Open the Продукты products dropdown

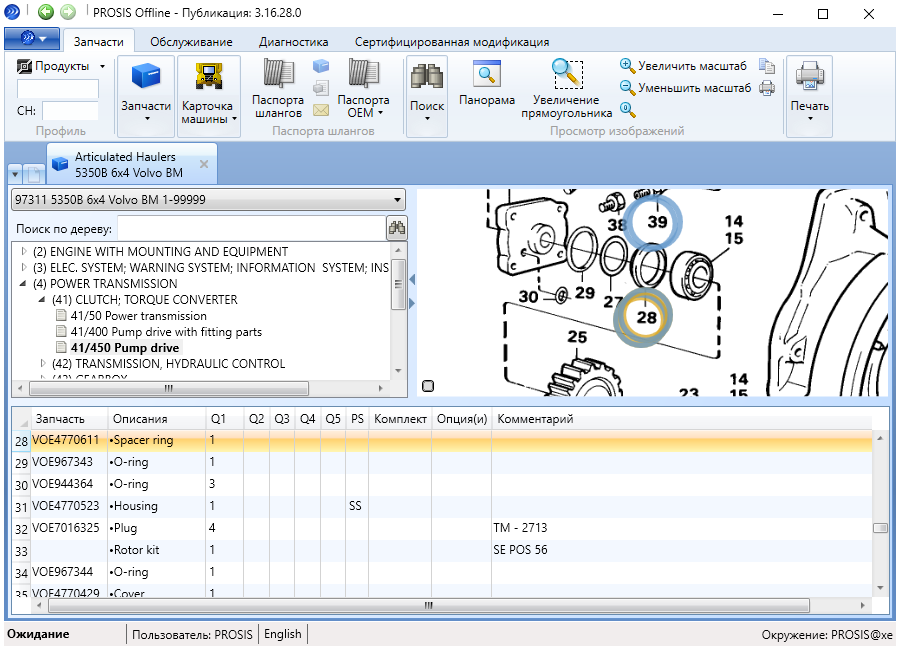click(61, 66)
